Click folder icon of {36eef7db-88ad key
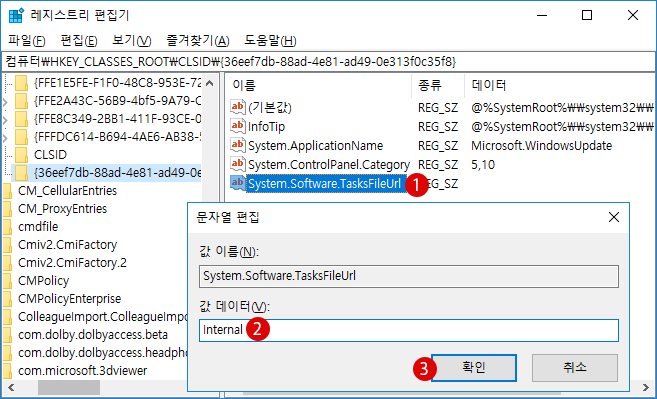This screenshot has height=399, width=657. pyautogui.click(x=21, y=173)
